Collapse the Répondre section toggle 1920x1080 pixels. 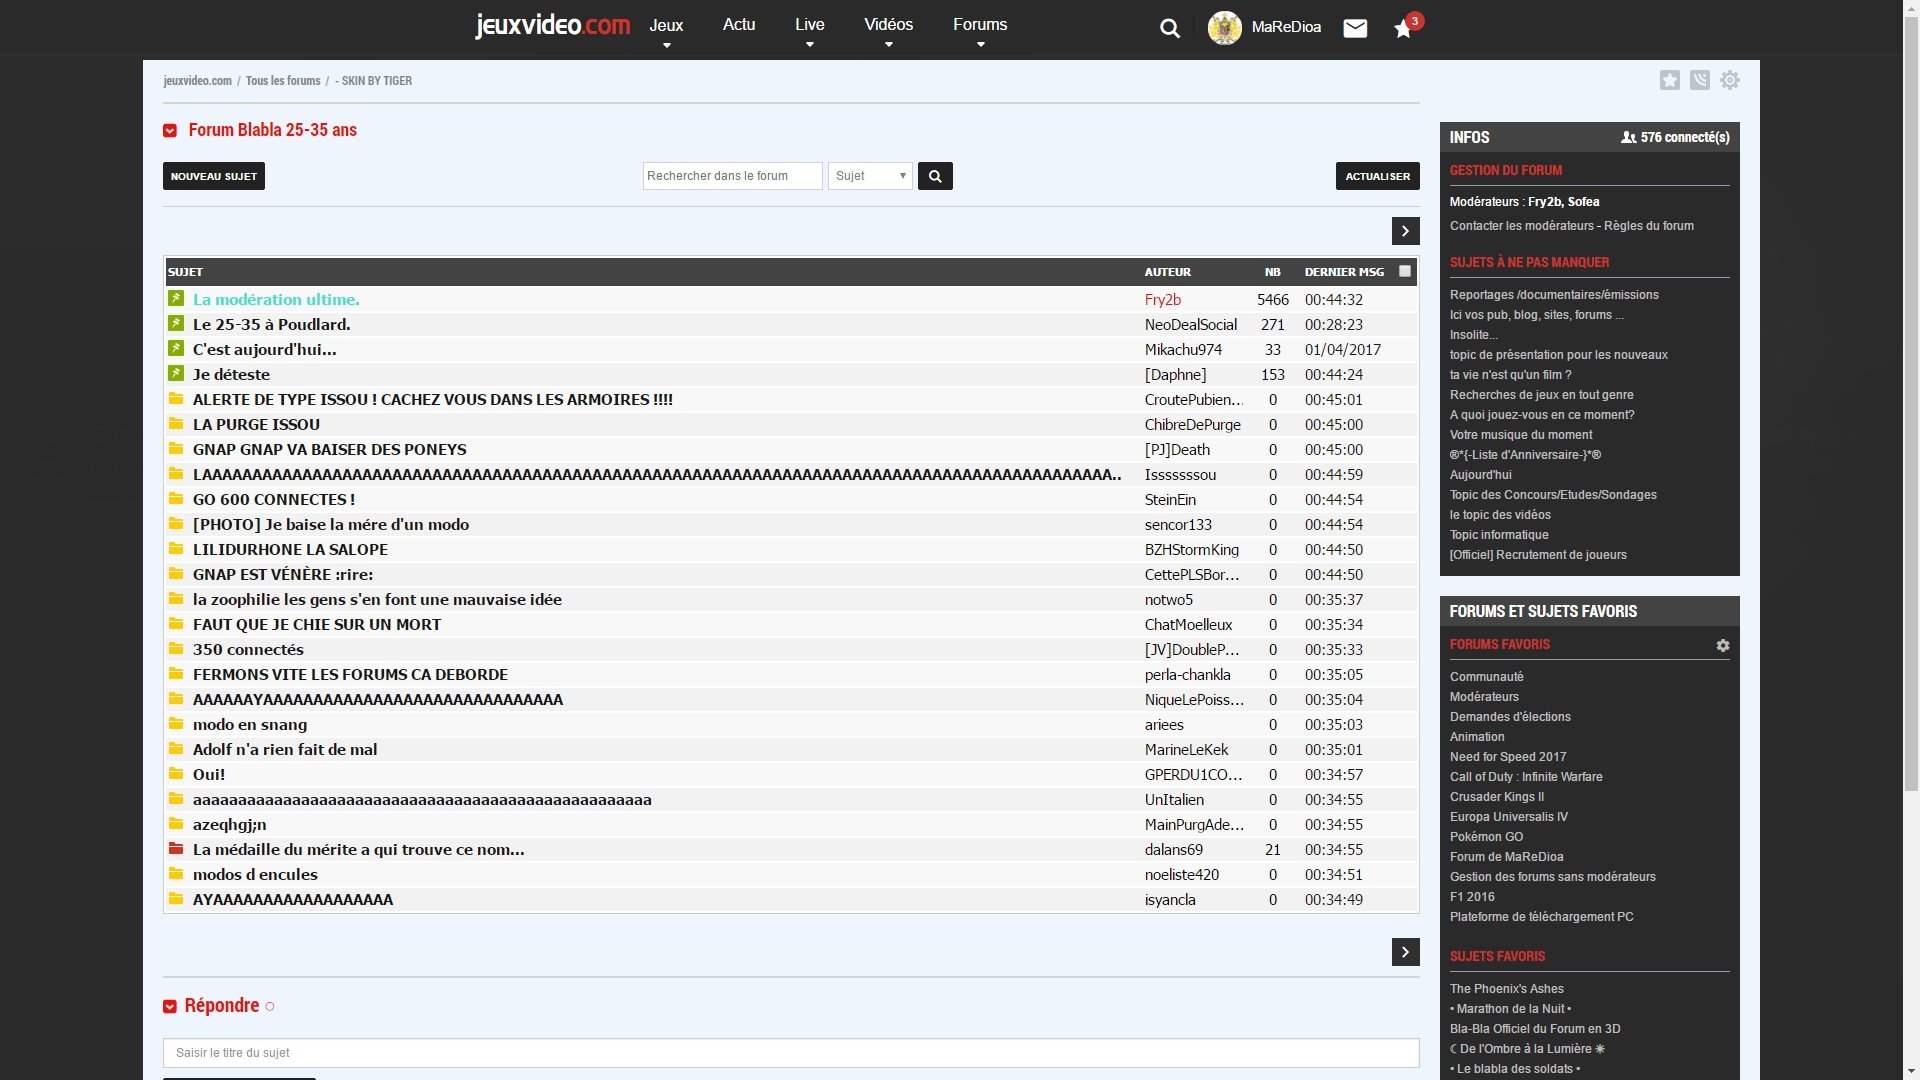point(170,1006)
